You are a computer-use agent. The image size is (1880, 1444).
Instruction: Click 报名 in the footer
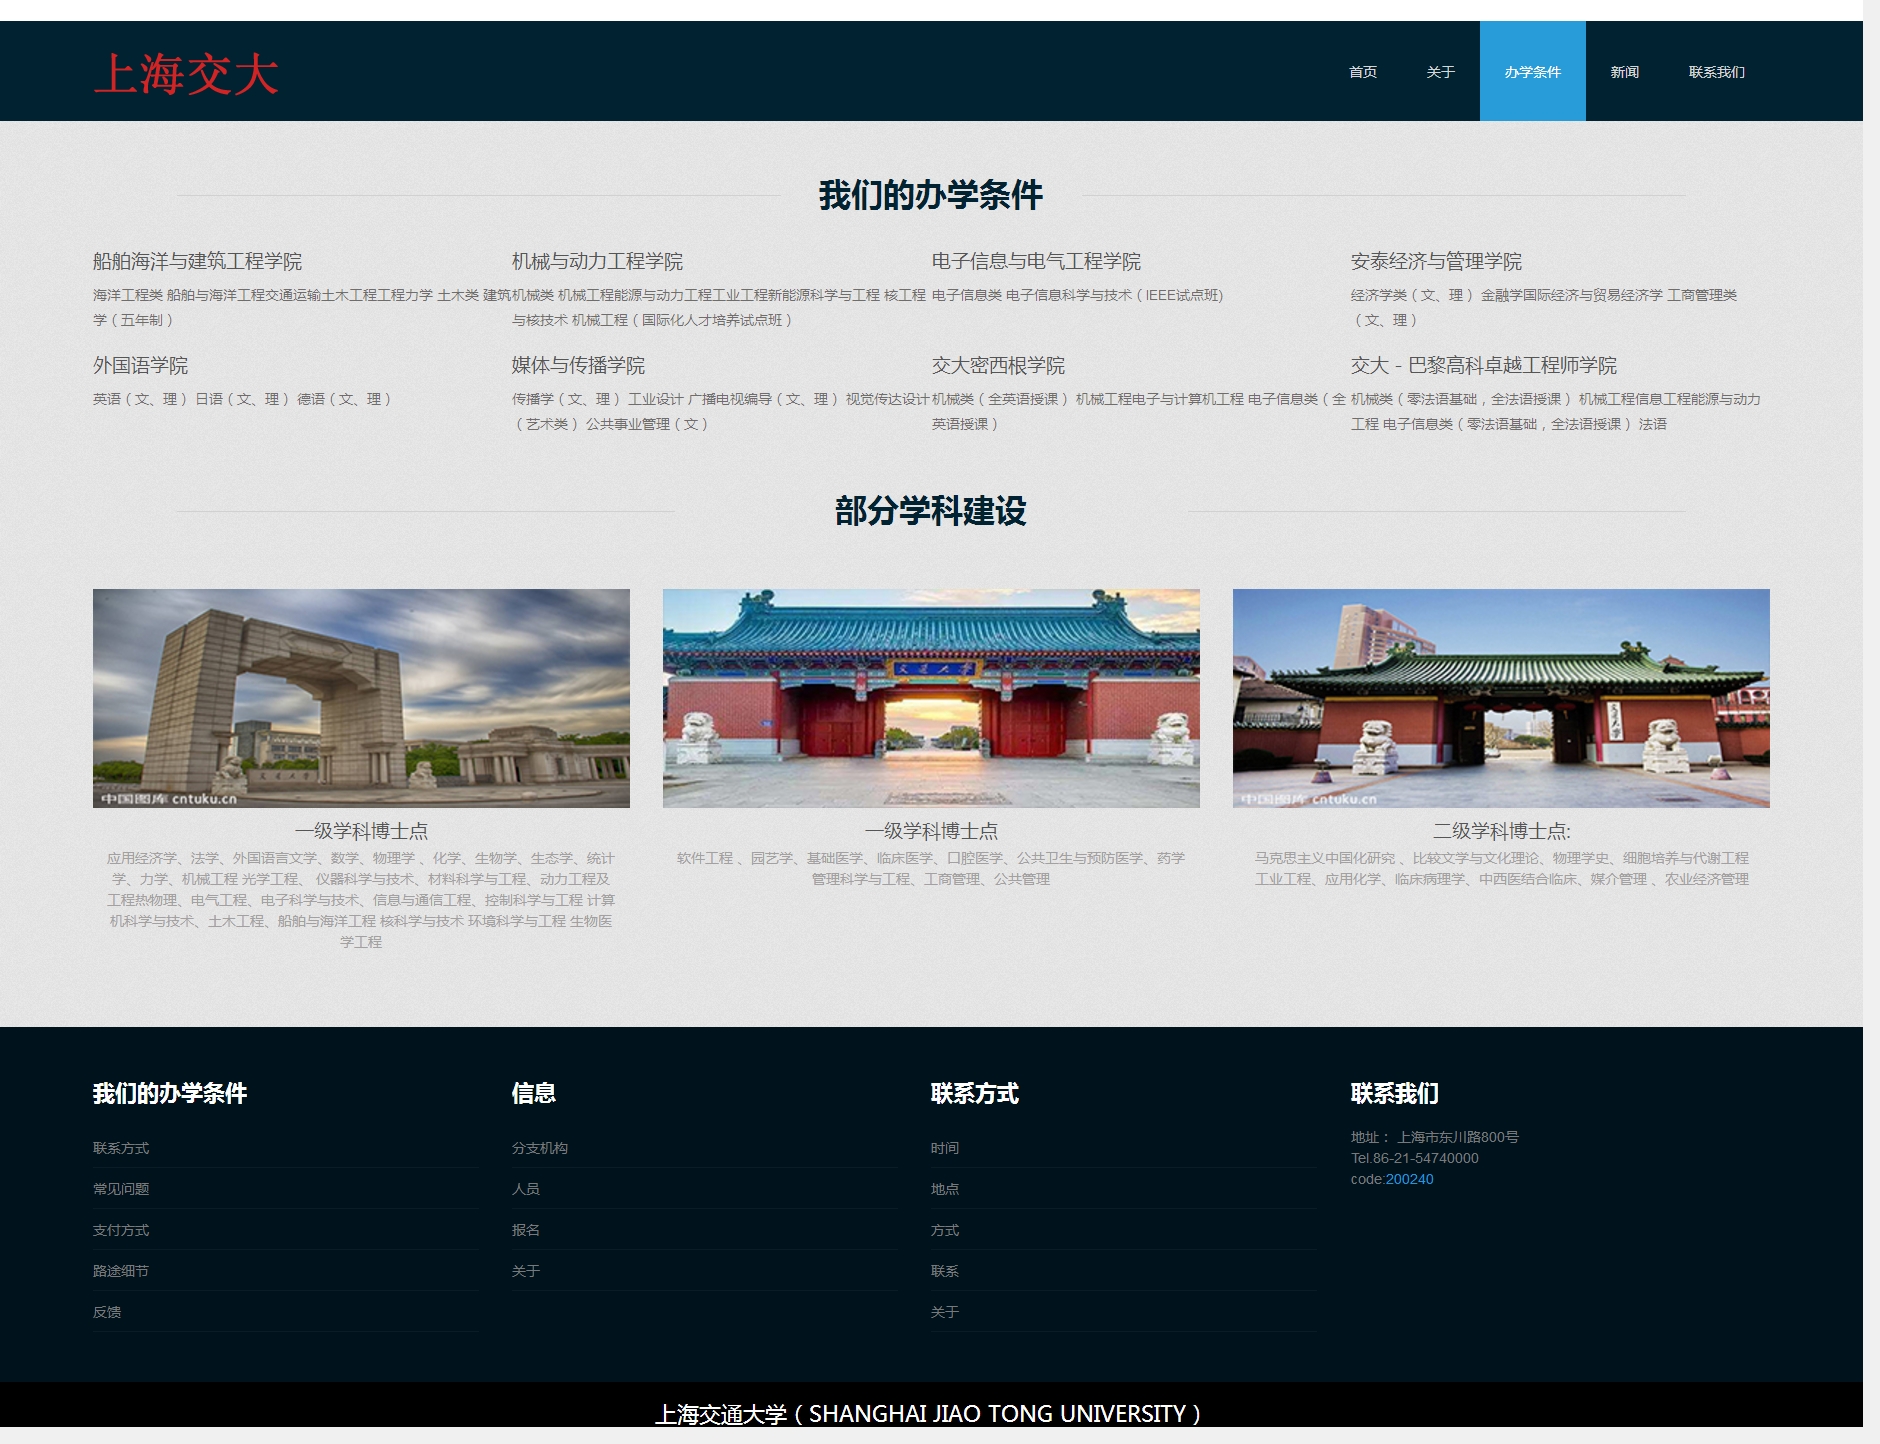(526, 1230)
